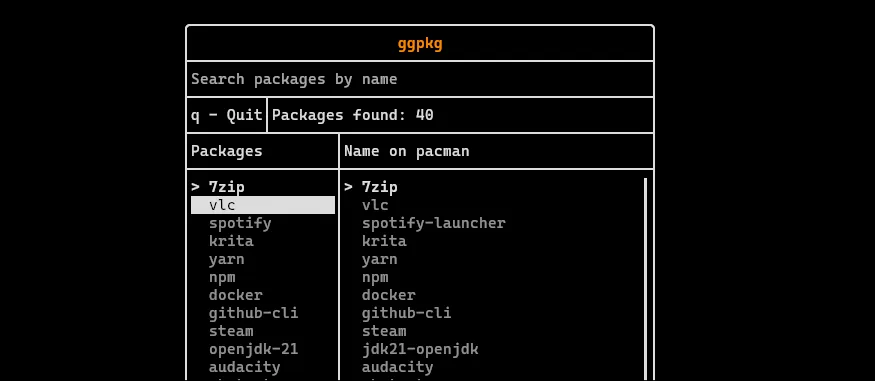This screenshot has width=875, height=381.
Task: Click yarn in the pacman names column
Action: pos(379,259)
